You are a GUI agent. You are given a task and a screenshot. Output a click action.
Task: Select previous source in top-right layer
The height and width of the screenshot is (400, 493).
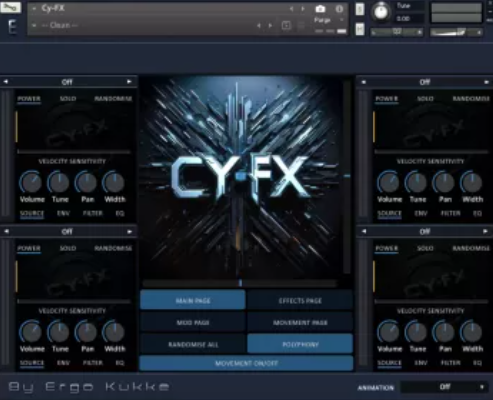[364, 82]
